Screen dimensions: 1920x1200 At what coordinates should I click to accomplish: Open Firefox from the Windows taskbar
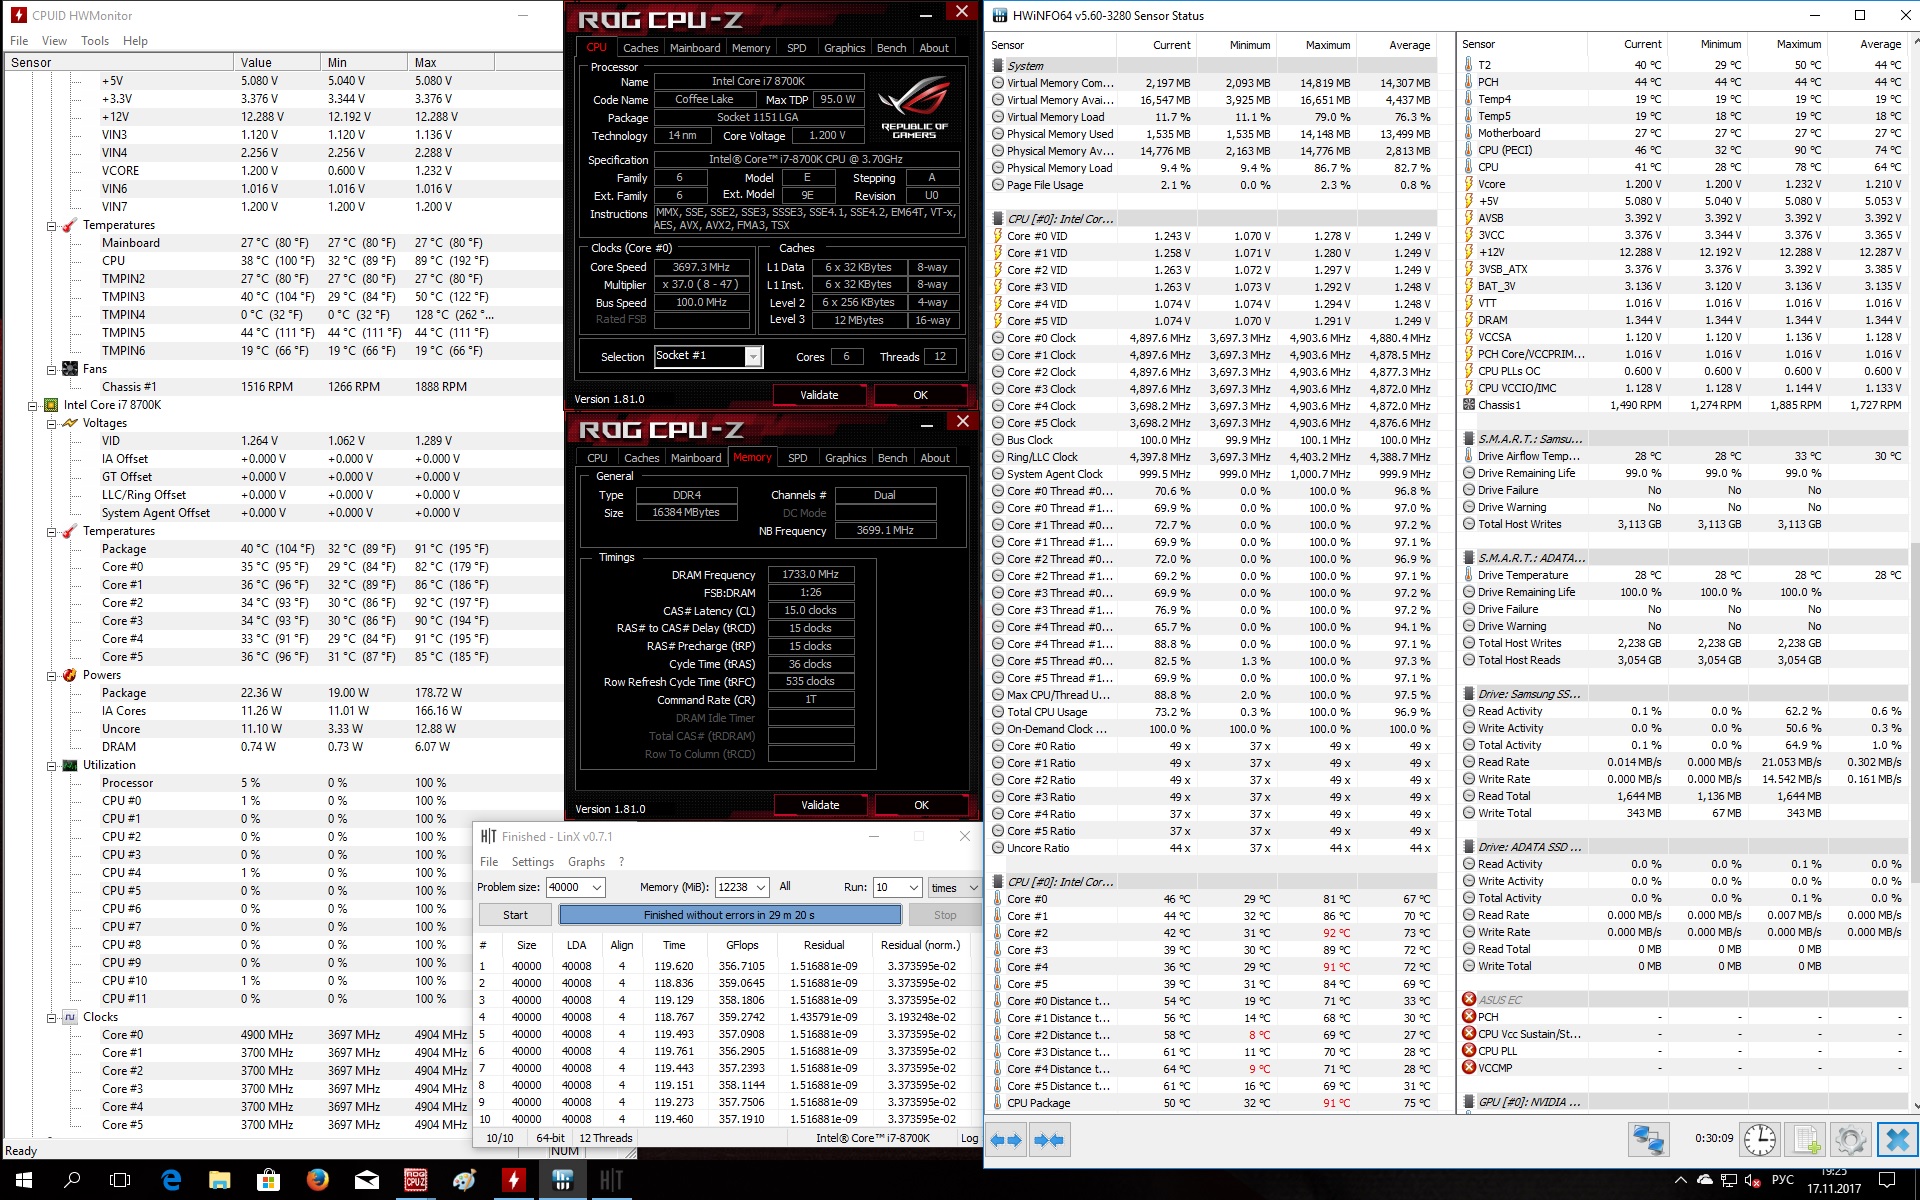[318, 1180]
